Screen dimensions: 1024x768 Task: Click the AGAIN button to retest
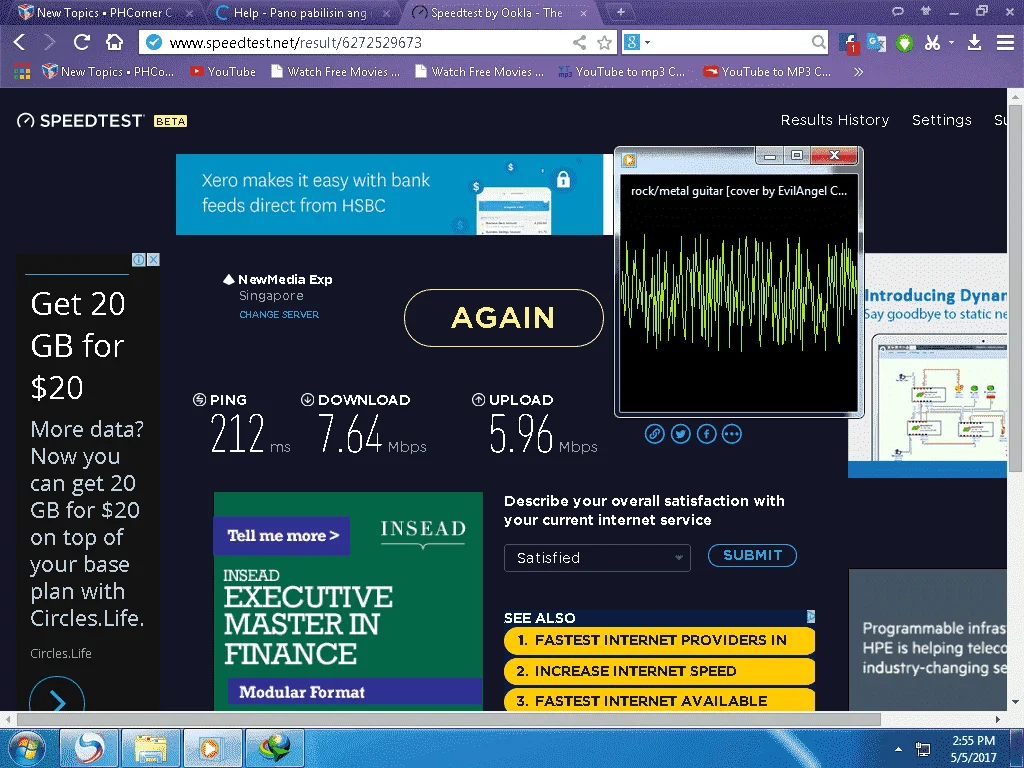click(504, 318)
